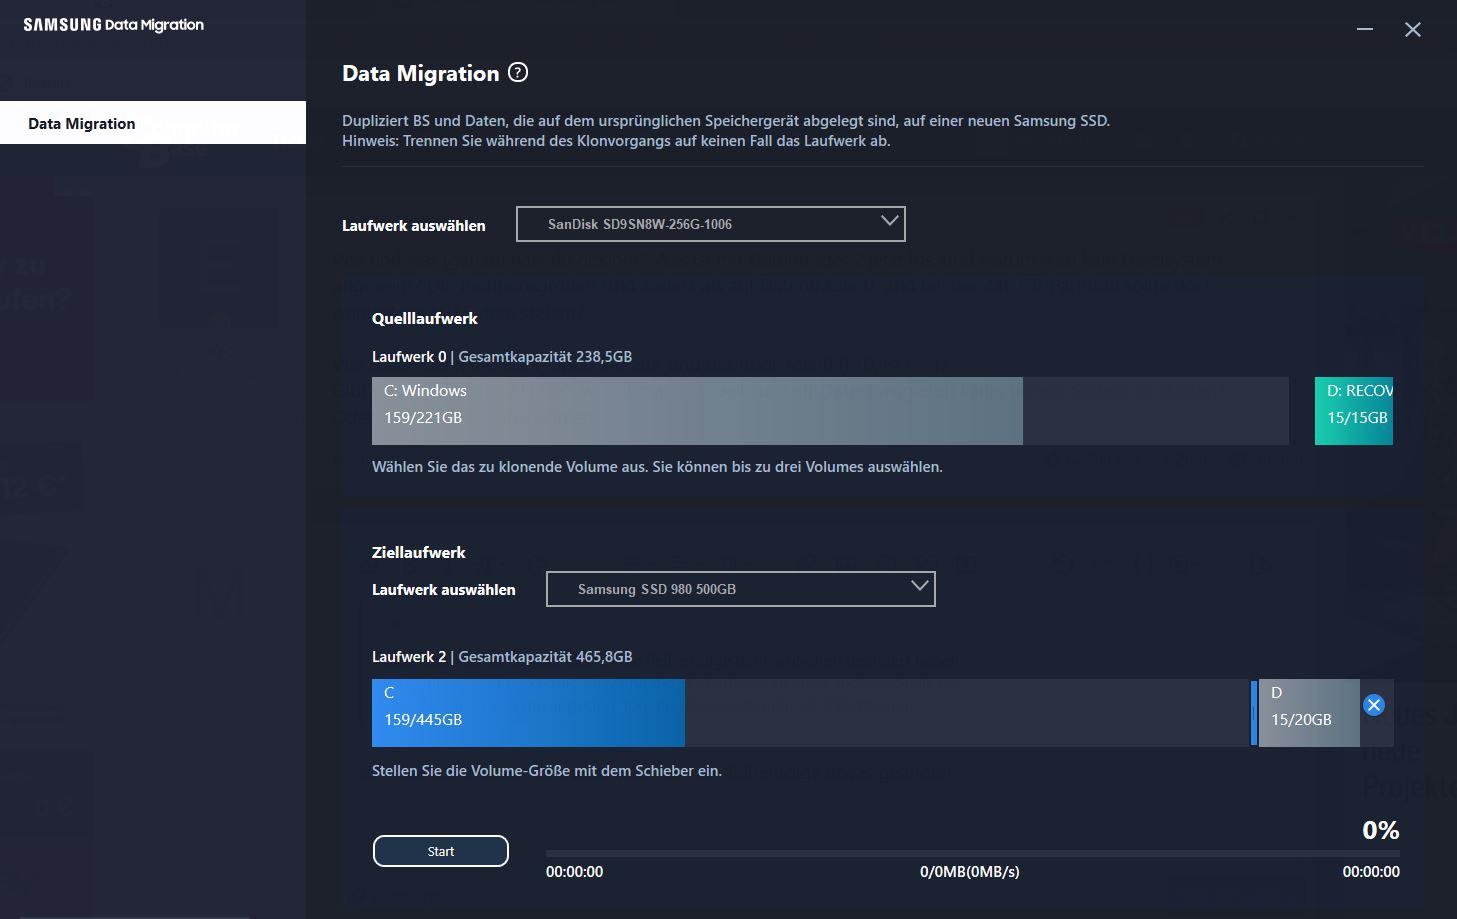Open the source drive SanDisk dropdown
1457x919 pixels.
click(711, 224)
